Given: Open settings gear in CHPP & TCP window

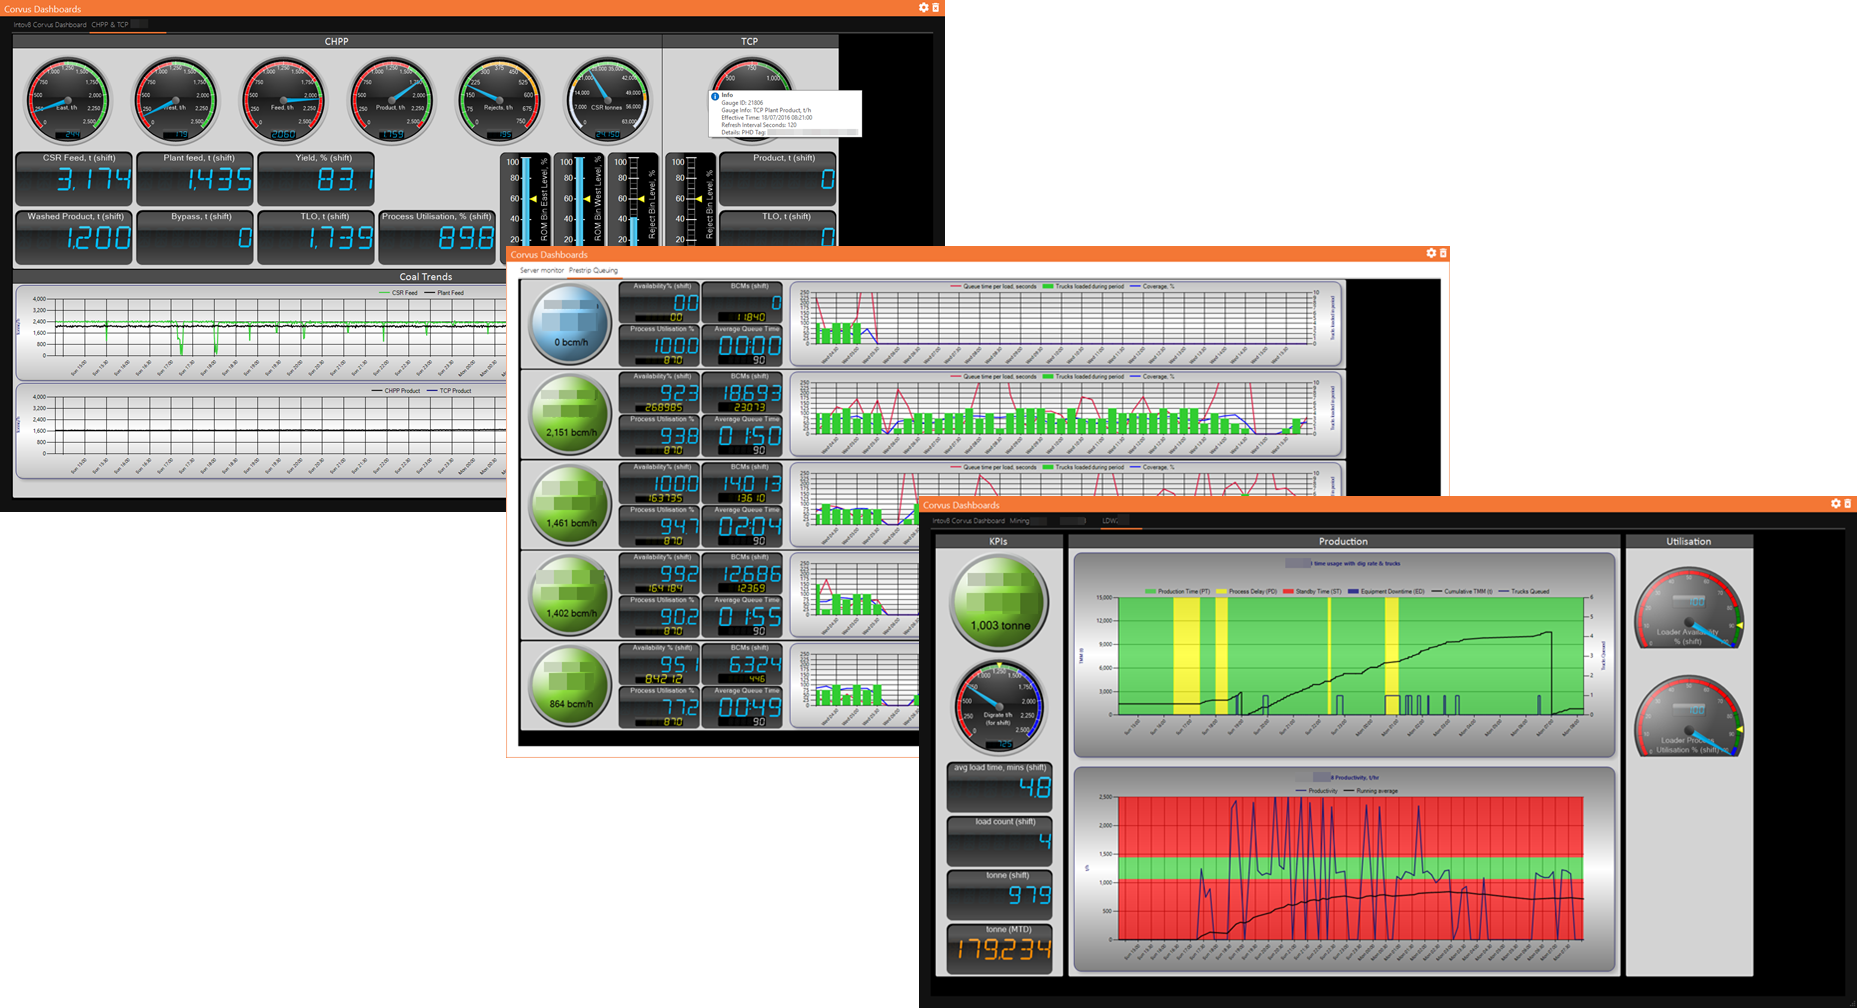Looking at the screenshot, I should tap(923, 8).
